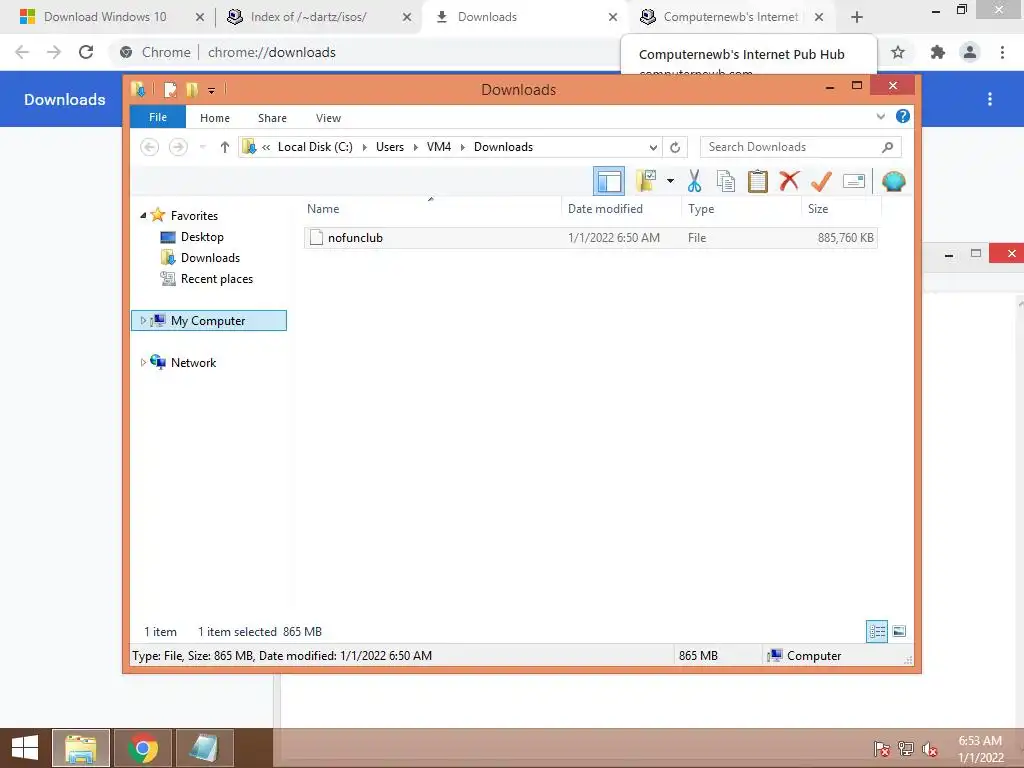
Task: Expand the chevron after Users in breadcrumb
Action: click(415, 147)
